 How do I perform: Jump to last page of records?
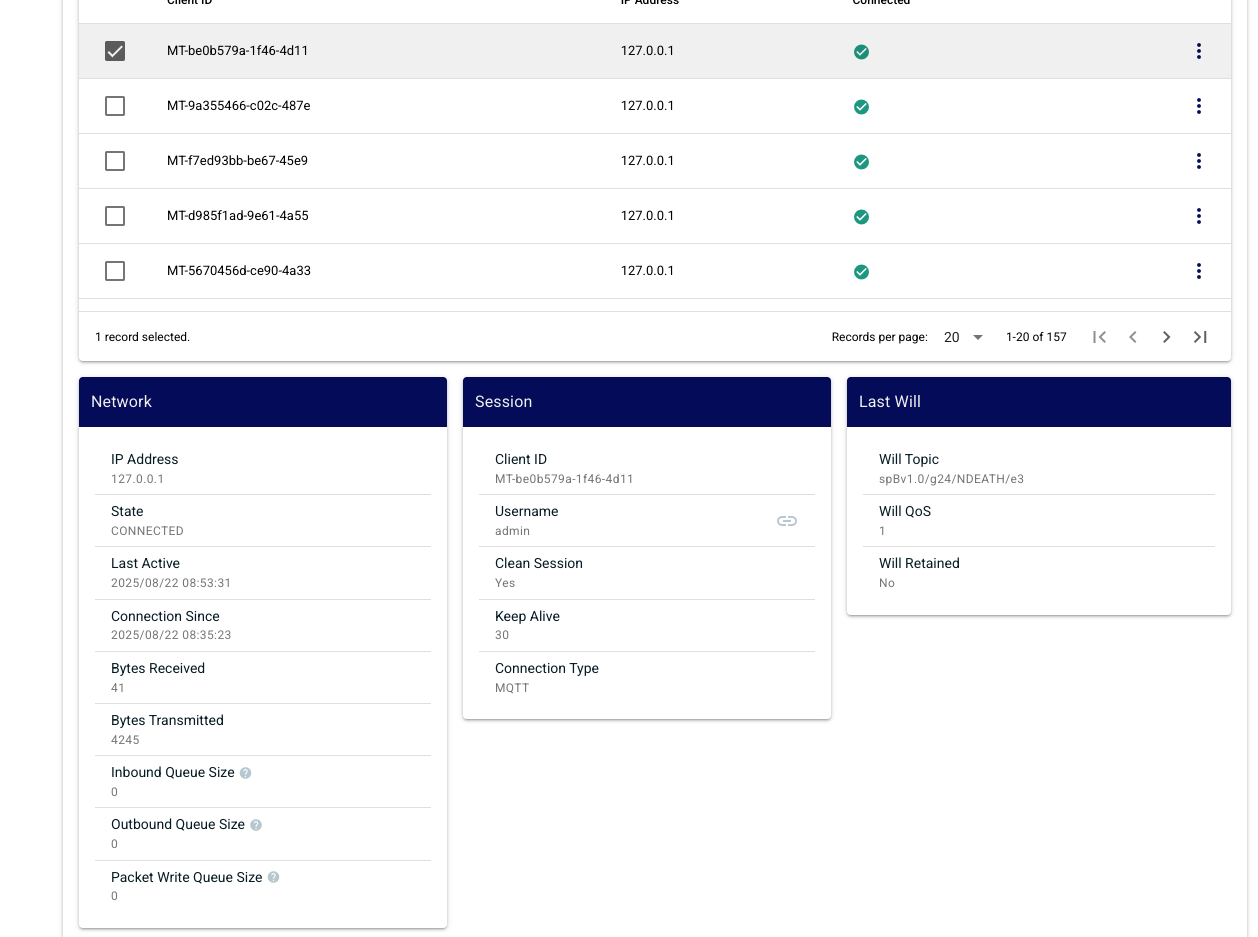click(x=1200, y=337)
